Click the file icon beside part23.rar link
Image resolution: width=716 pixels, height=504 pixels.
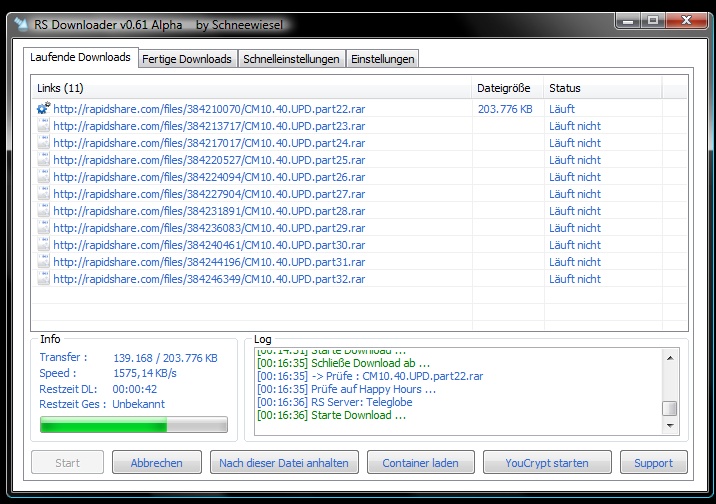43,125
